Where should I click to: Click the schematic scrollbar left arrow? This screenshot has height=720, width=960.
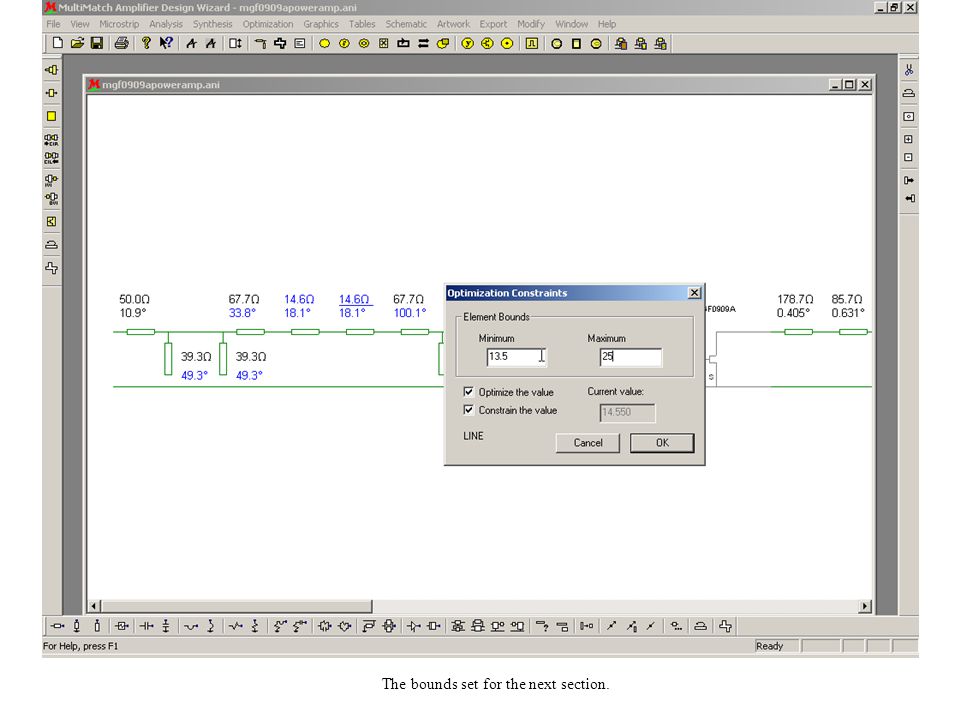94,606
